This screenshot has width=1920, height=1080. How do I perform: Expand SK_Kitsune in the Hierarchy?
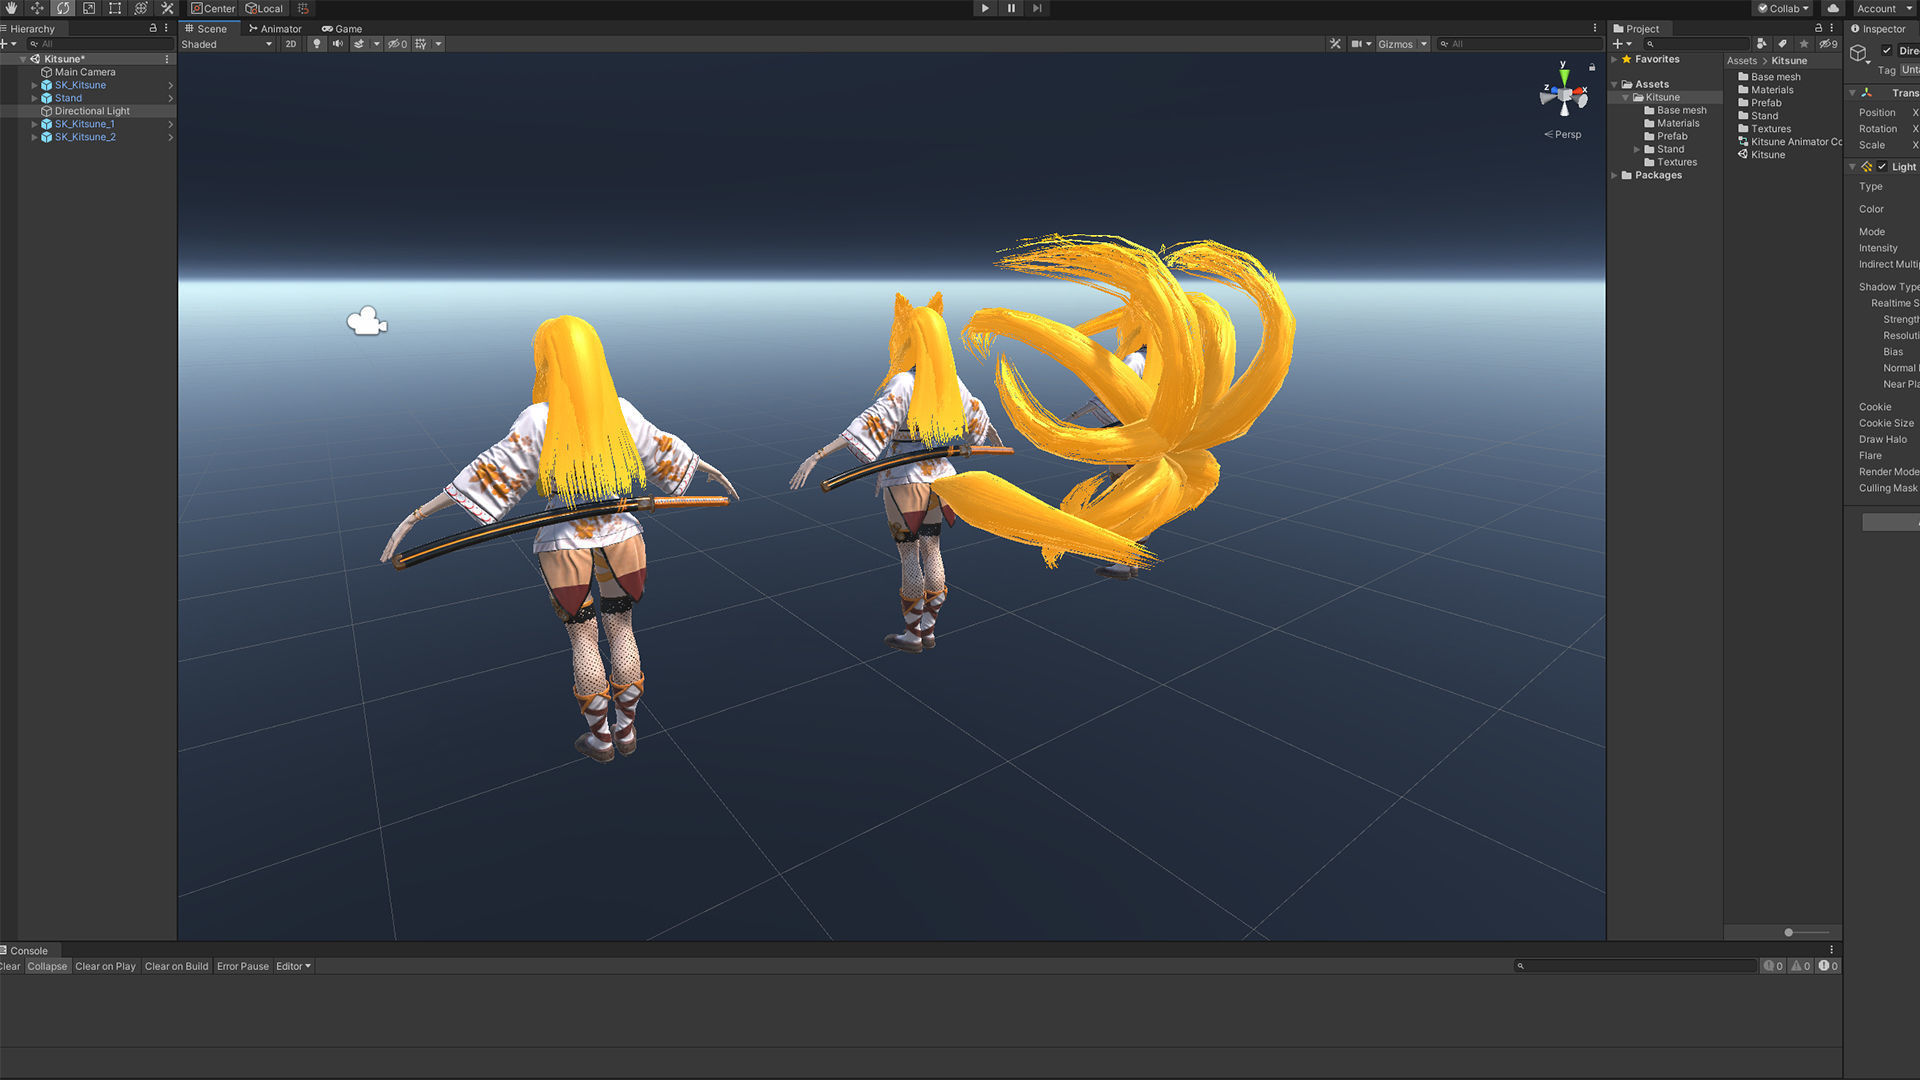coord(34,85)
